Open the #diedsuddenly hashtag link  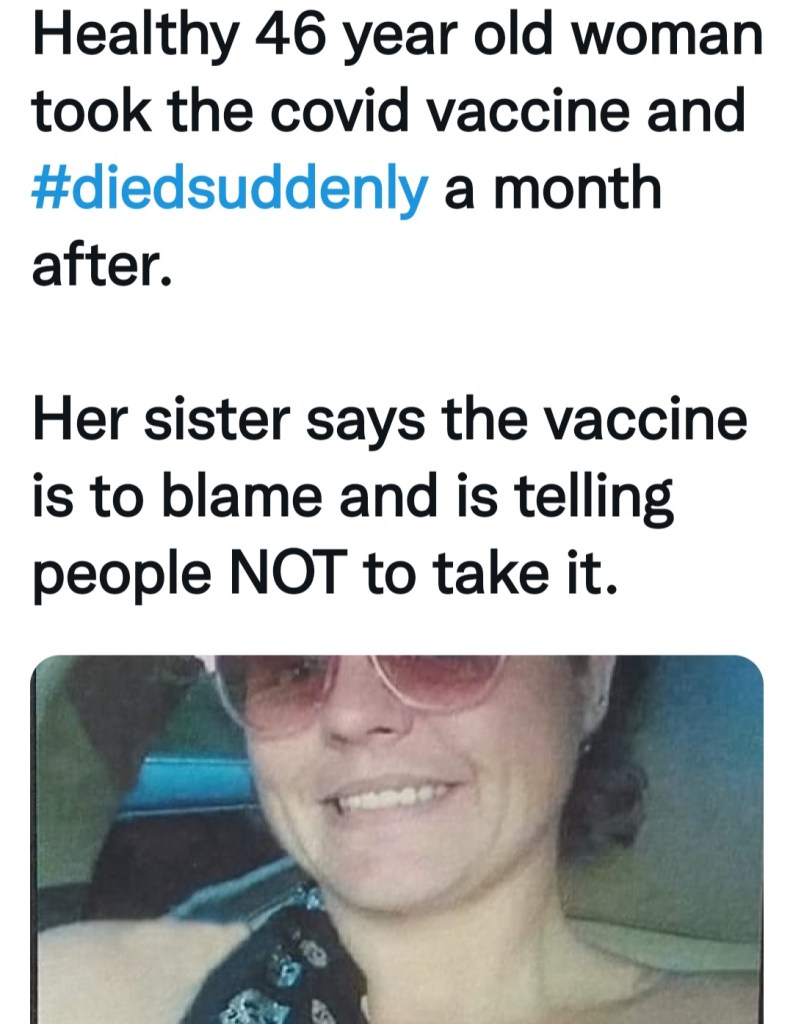(x=230, y=188)
